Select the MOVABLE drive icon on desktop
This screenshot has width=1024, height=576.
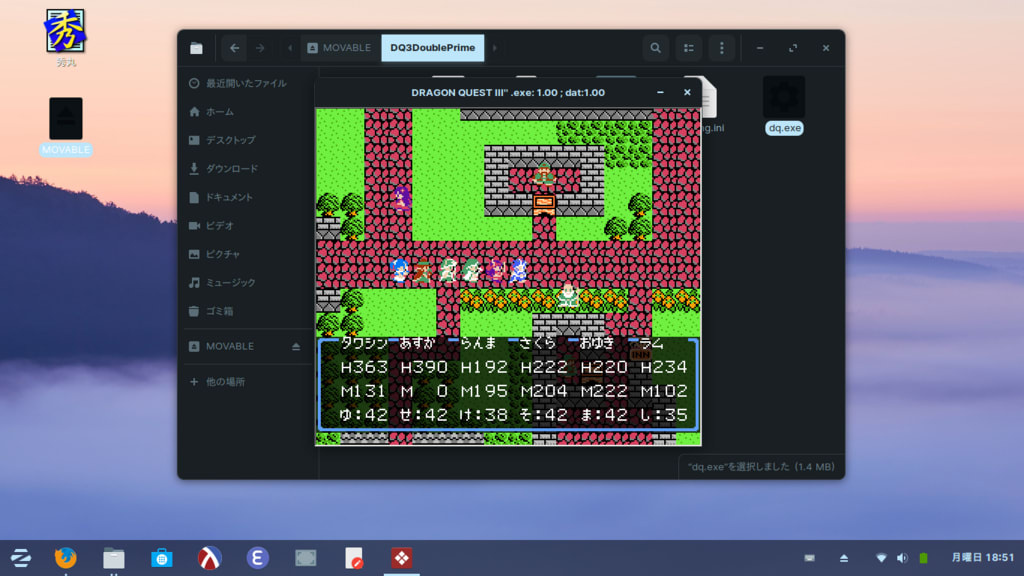tap(65, 127)
